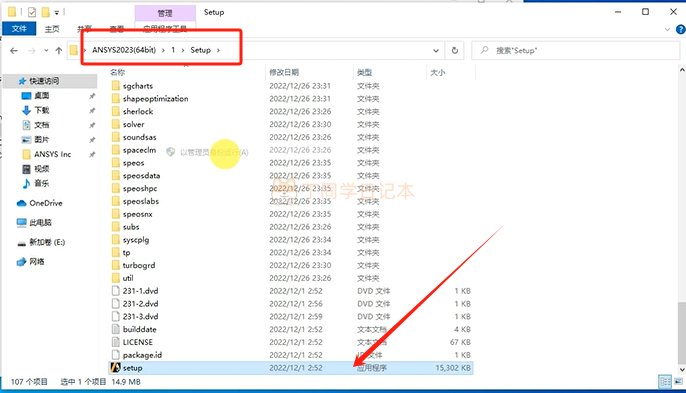The width and height of the screenshot is (686, 393).
Task: Select the solver folder
Action: point(133,124)
